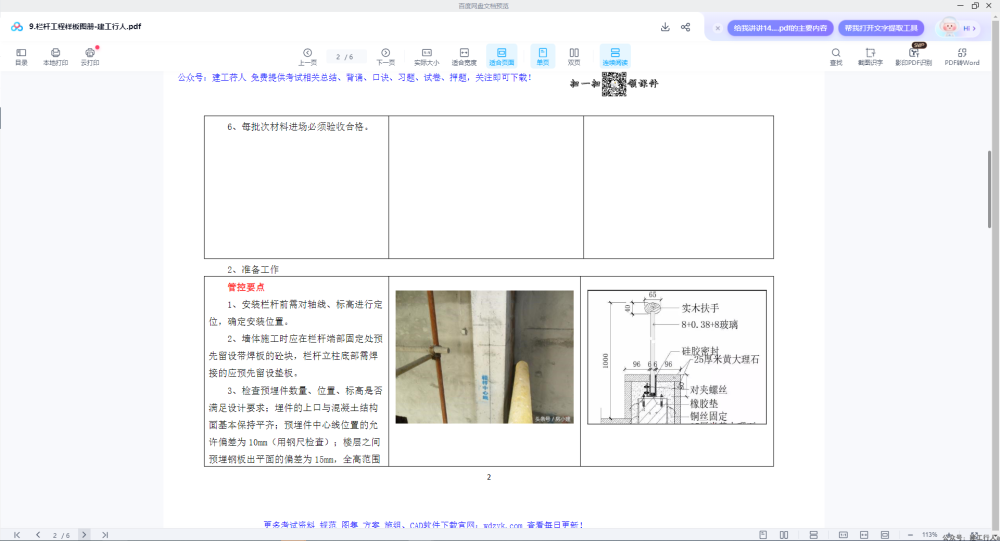Jump to first page in bottom bar
The image size is (1000, 541).
click(17, 535)
